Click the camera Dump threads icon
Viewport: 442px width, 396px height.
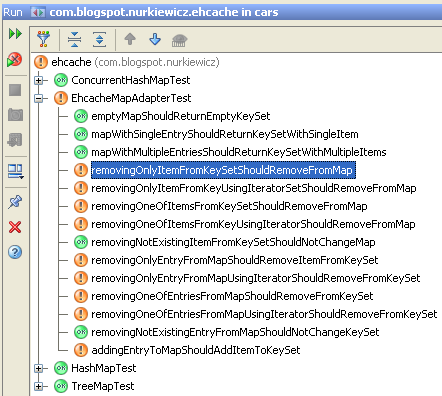15,115
